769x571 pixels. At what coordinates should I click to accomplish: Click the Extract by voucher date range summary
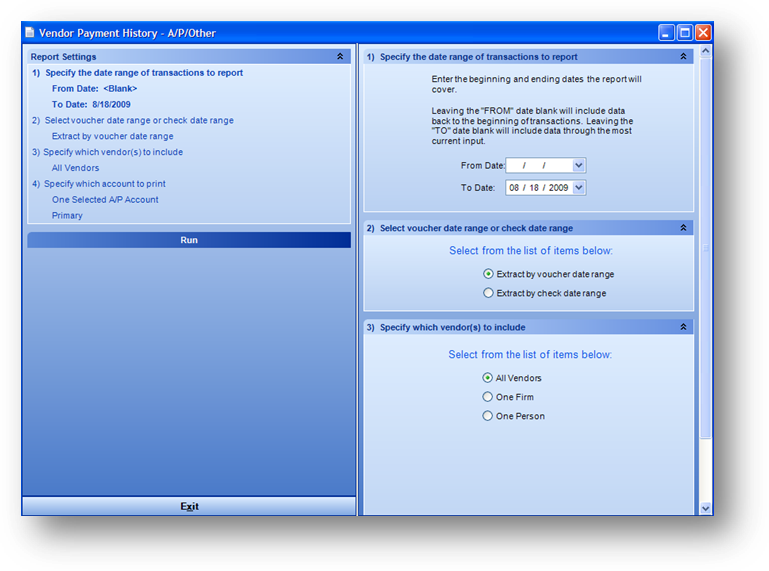112,136
